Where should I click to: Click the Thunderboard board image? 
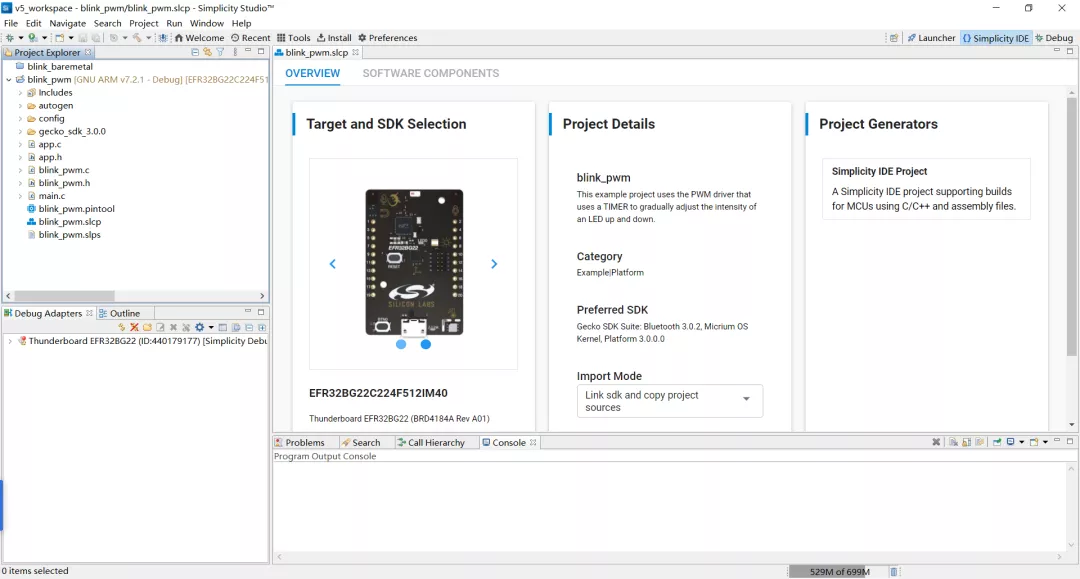click(414, 262)
